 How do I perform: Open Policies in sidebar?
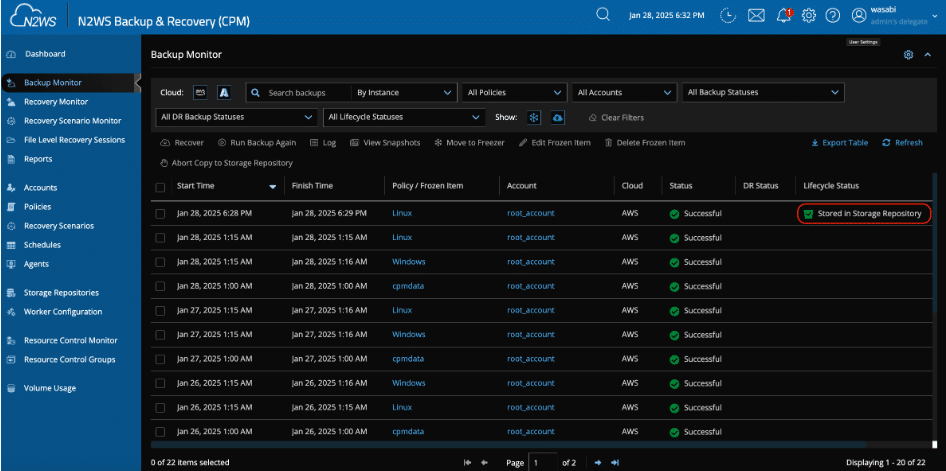37,207
